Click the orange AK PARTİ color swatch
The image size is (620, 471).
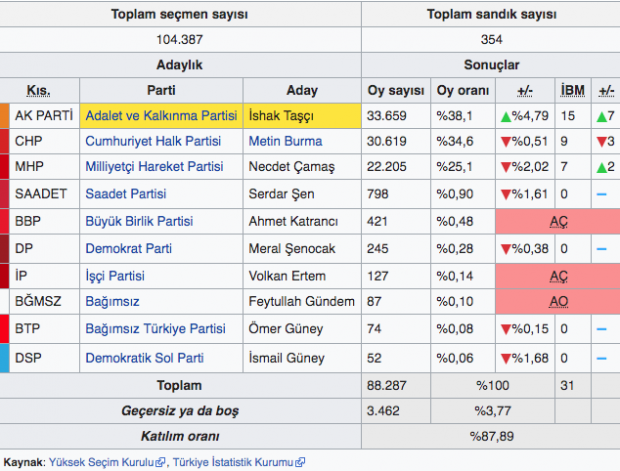pos(5,115)
